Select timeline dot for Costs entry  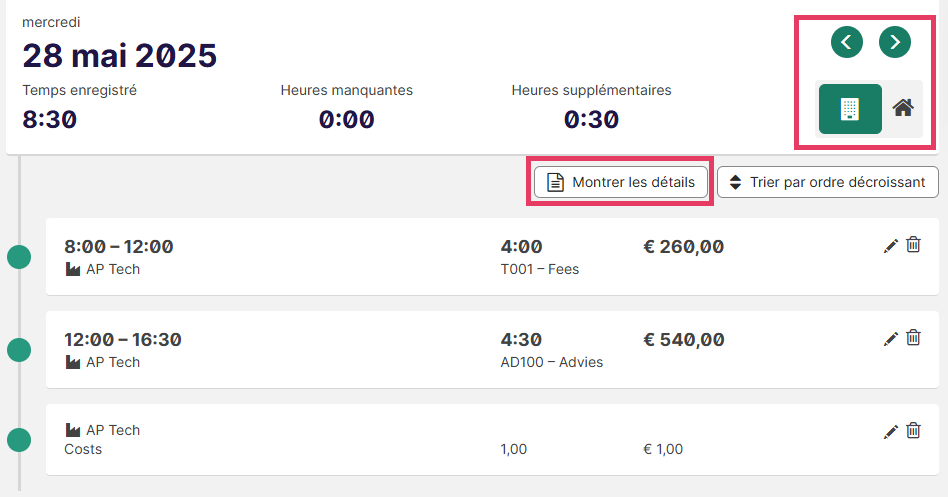coord(19,440)
